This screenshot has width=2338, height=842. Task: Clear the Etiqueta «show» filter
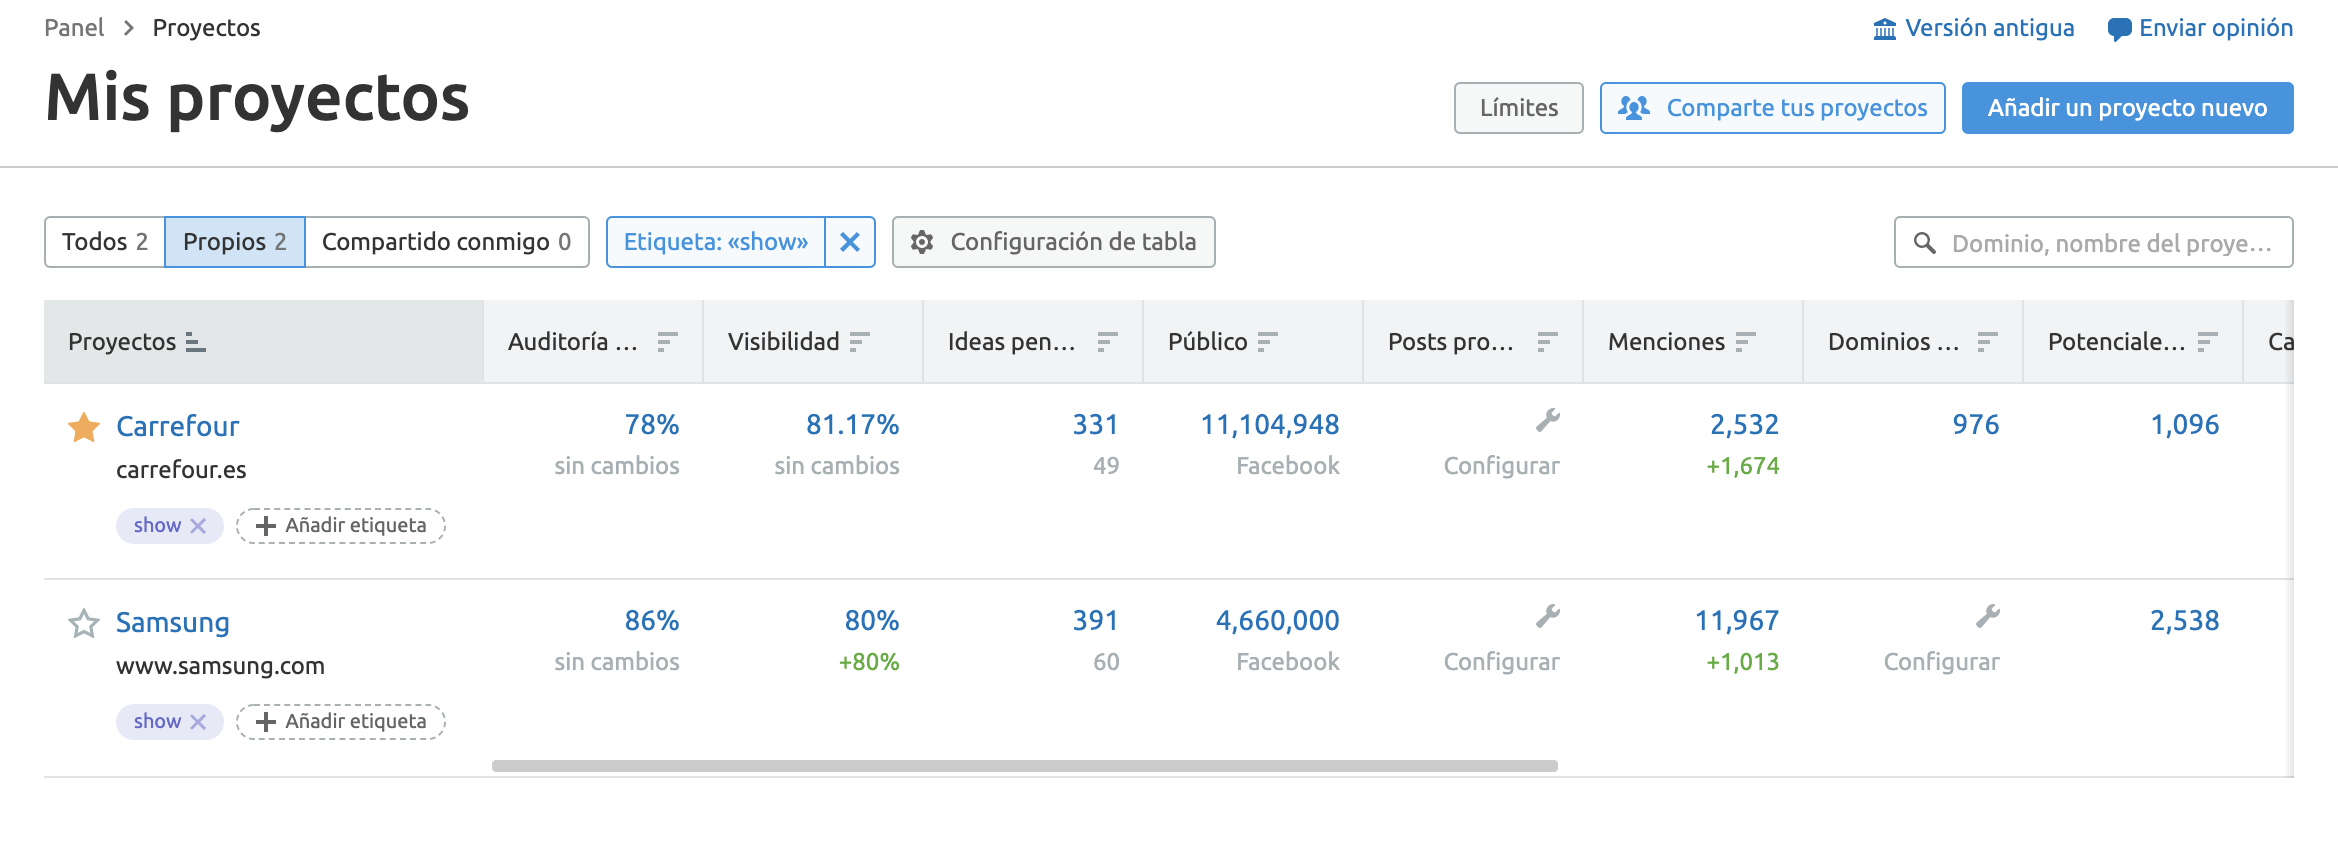tap(850, 242)
